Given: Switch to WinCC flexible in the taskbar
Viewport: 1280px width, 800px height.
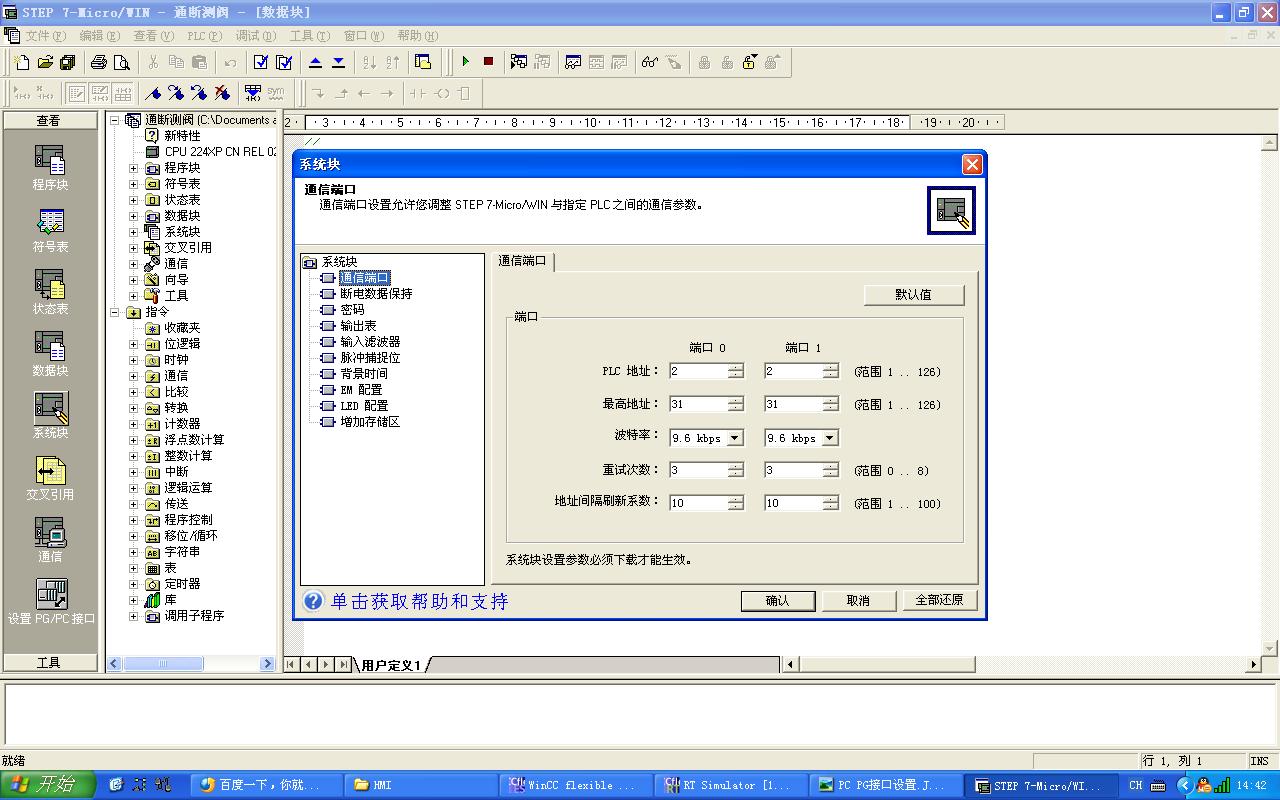Looking at the screenshot, I should 574,785.
